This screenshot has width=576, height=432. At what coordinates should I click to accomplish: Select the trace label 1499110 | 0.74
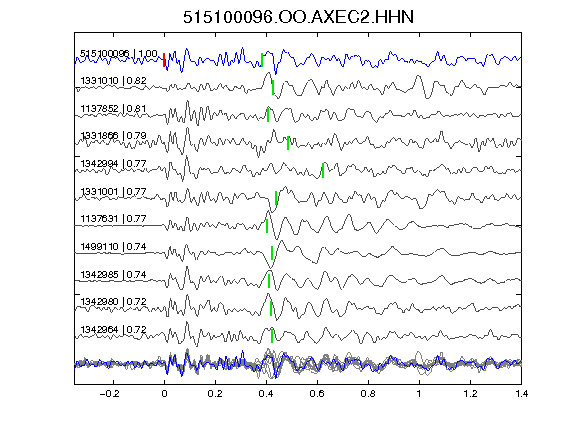tap(113, 246)
